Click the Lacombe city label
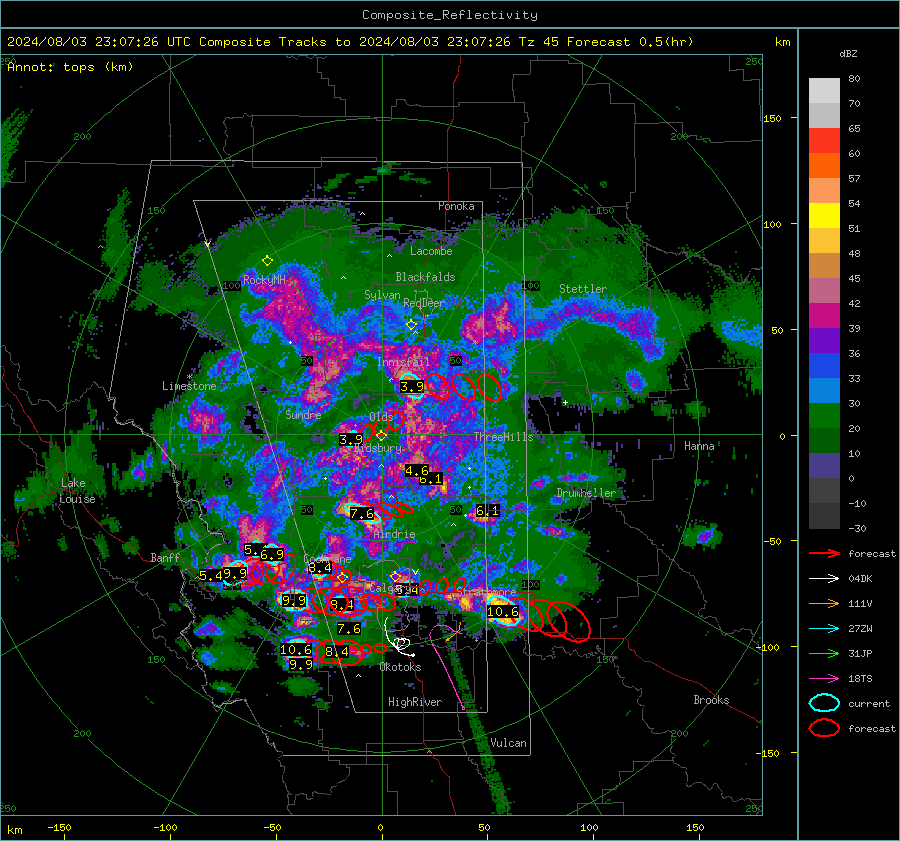Viewport: 900px width, 841px height. point(431,251)
